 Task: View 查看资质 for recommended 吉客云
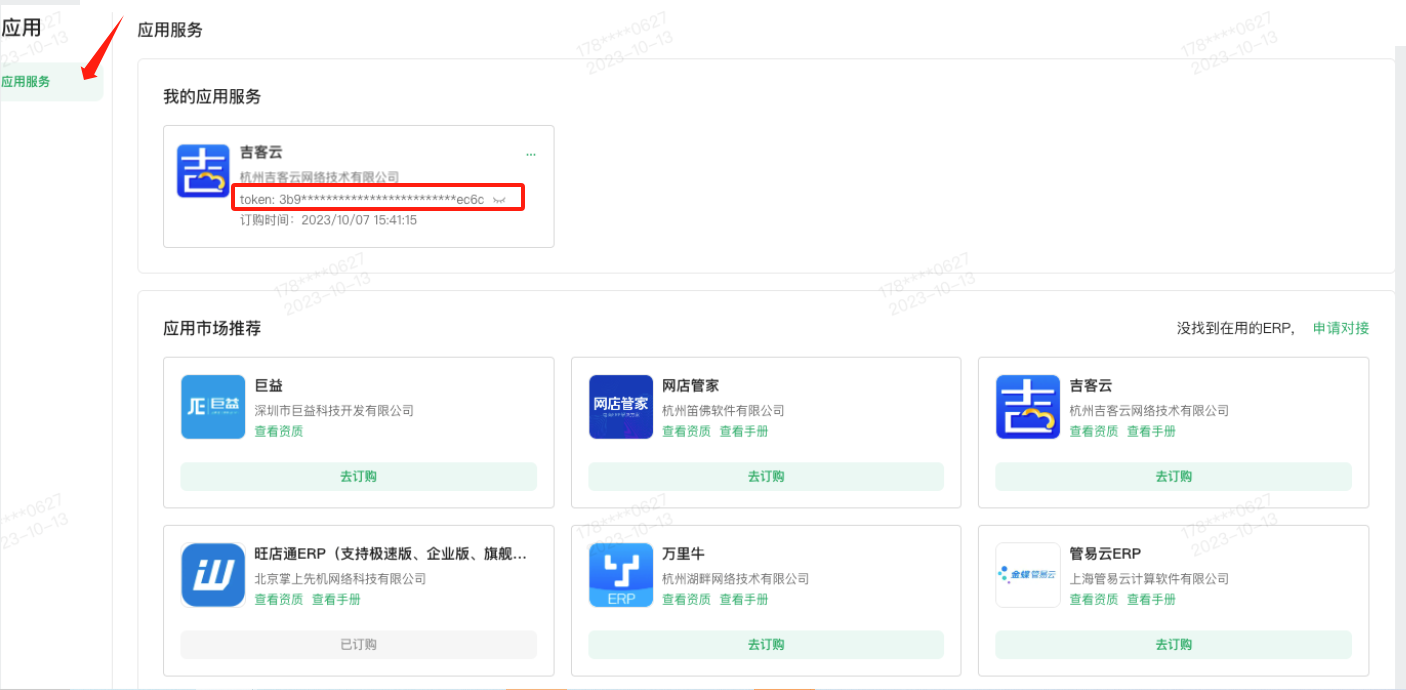tap(1094, 431)
